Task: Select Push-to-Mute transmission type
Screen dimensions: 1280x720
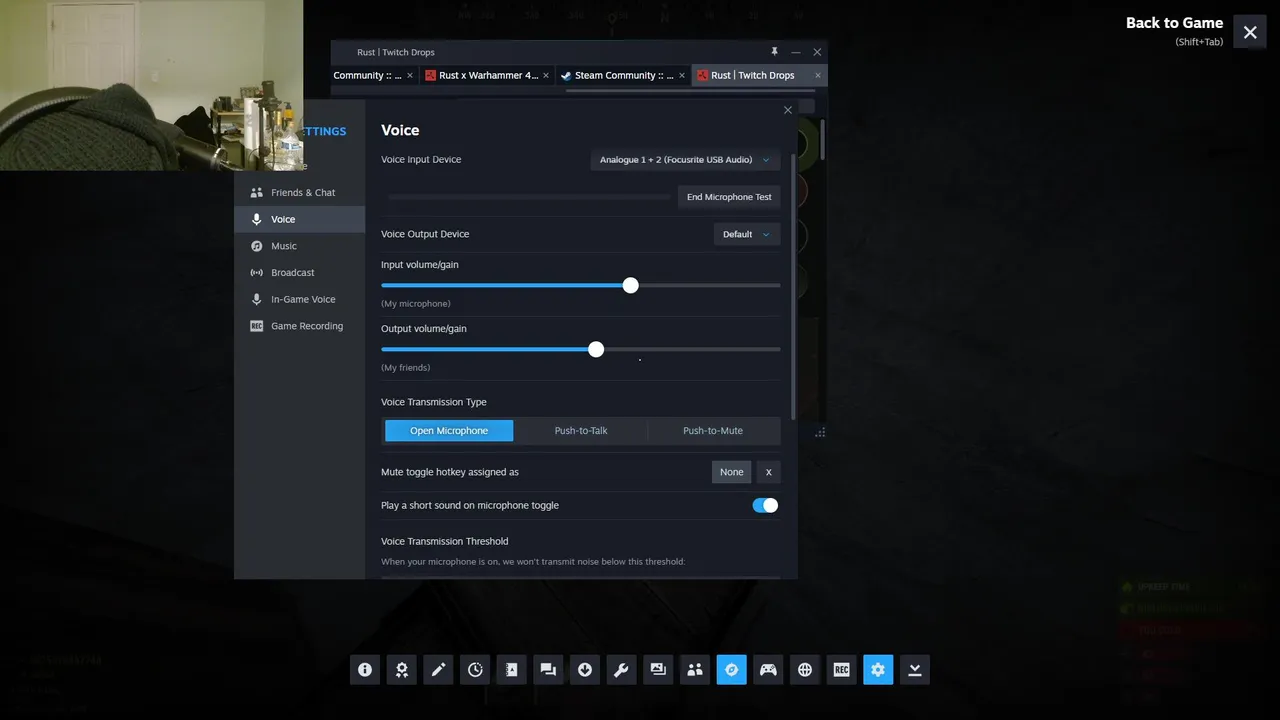Action: coord(713,431)
